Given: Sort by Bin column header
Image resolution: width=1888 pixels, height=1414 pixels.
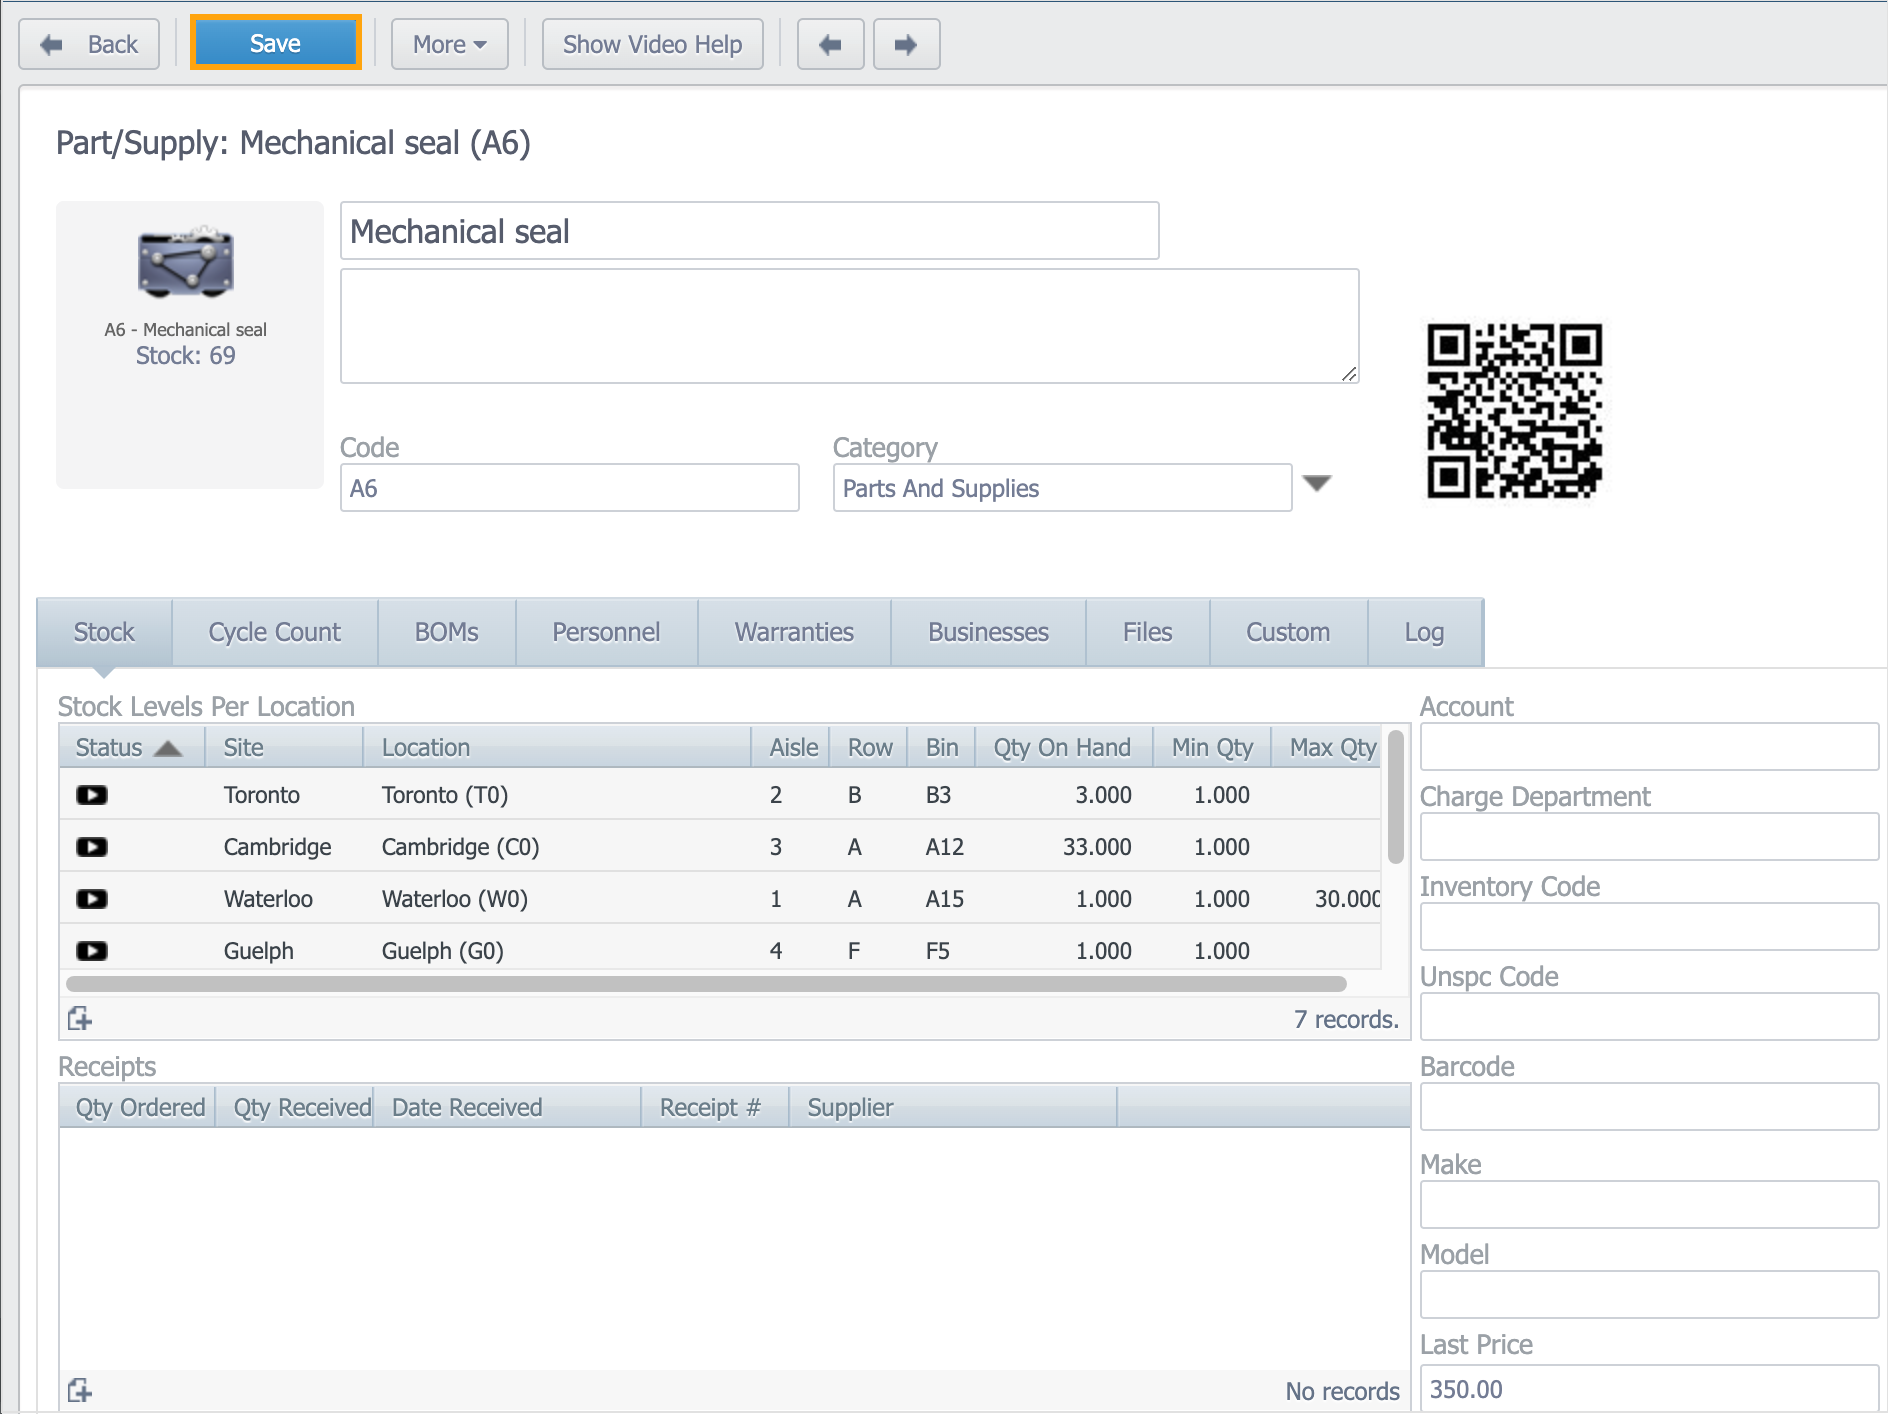Looking at the screenshot, I should (x=941, y=747).
